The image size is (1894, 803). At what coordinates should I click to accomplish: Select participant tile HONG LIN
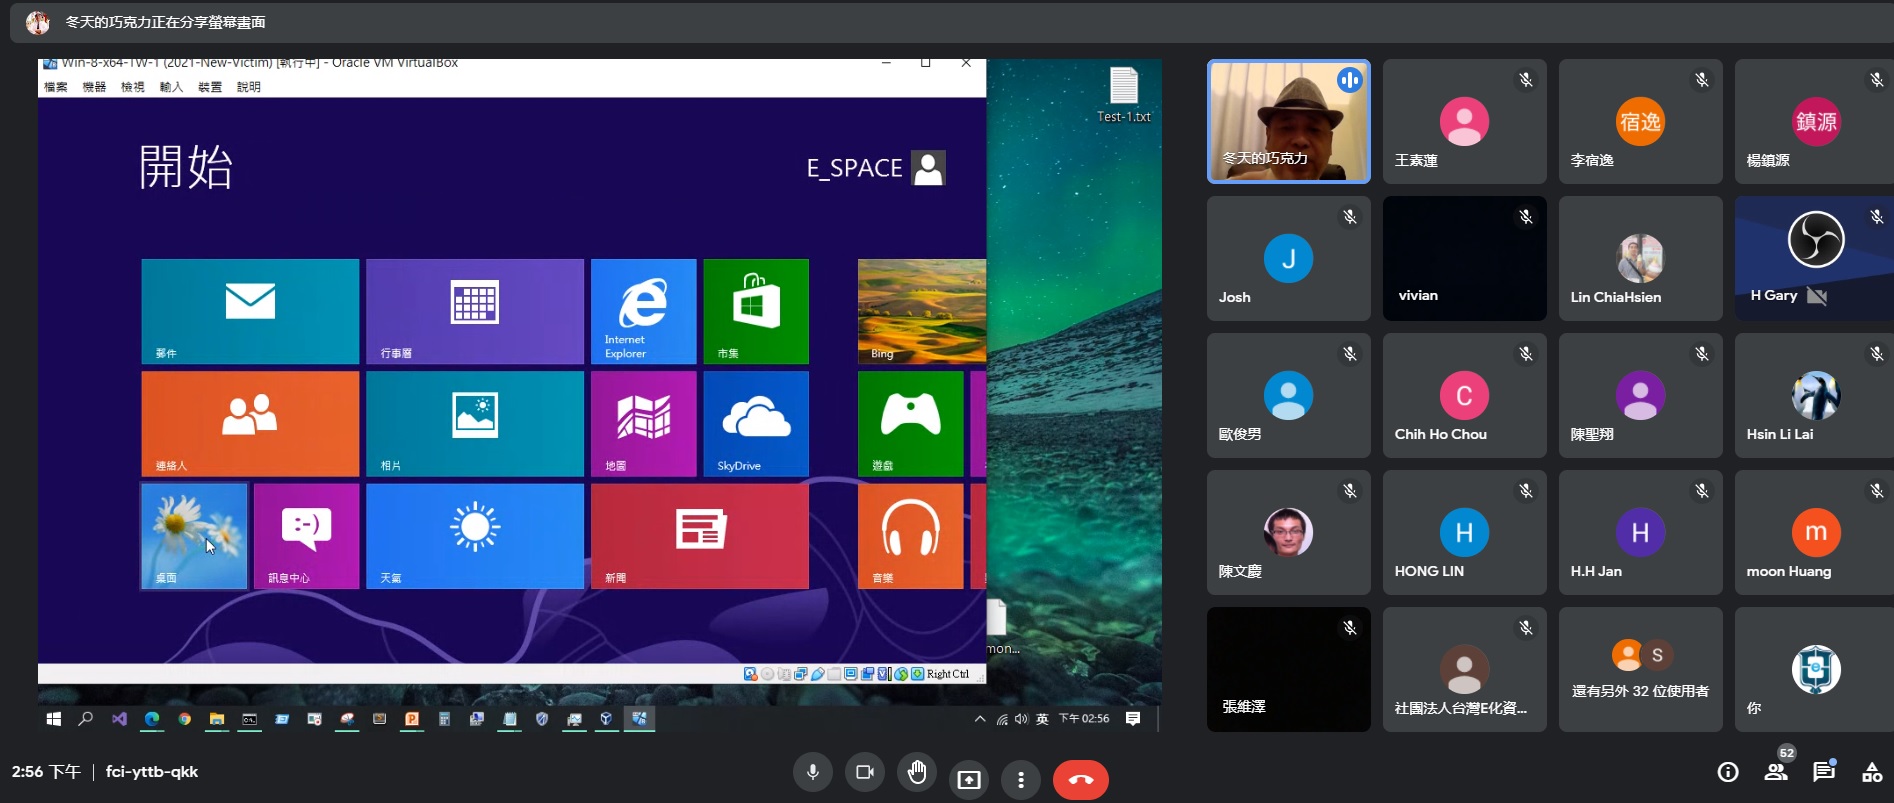click(x=1465, y=532)
